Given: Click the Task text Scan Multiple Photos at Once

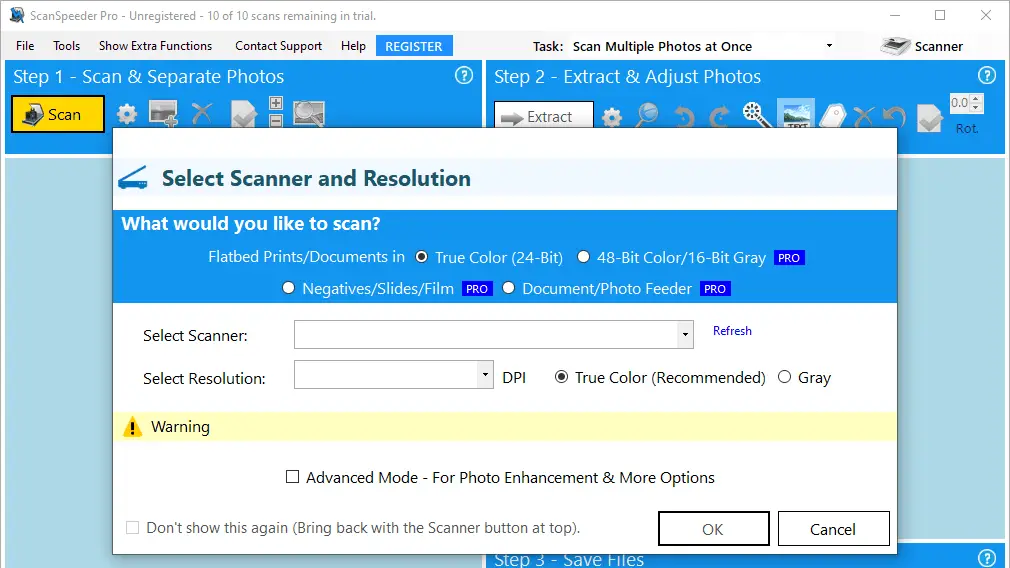Looking at the screenshot, I should click(662, 46).
